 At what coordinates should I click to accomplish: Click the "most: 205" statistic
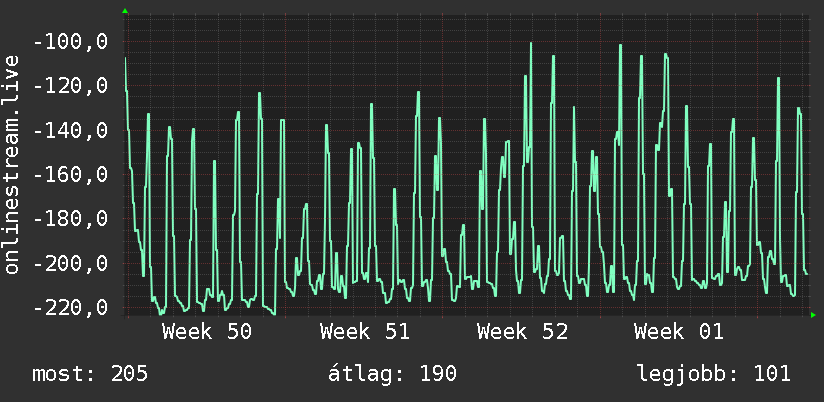[90, 374]
